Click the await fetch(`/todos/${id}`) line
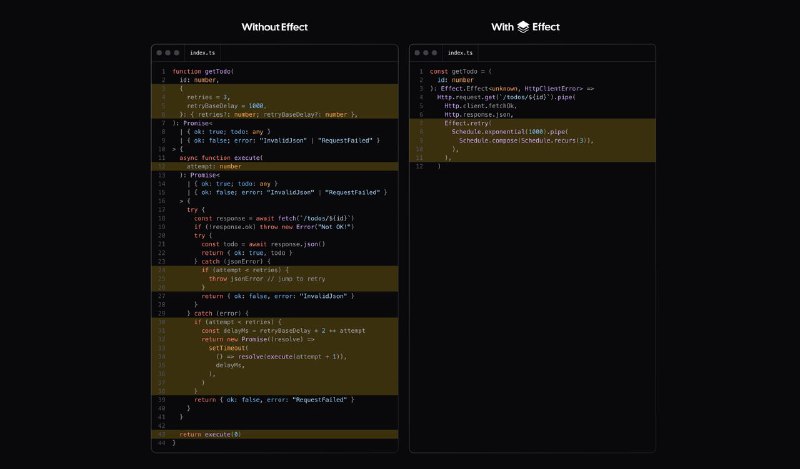 coord(274,218)
